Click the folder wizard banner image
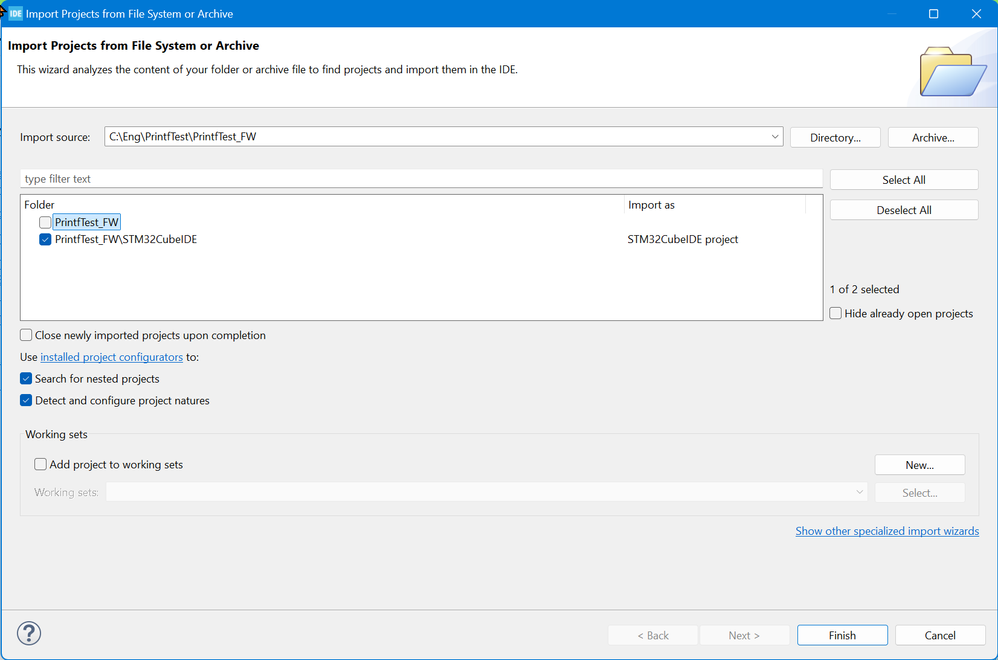The image size is (998, 660). 952,71
